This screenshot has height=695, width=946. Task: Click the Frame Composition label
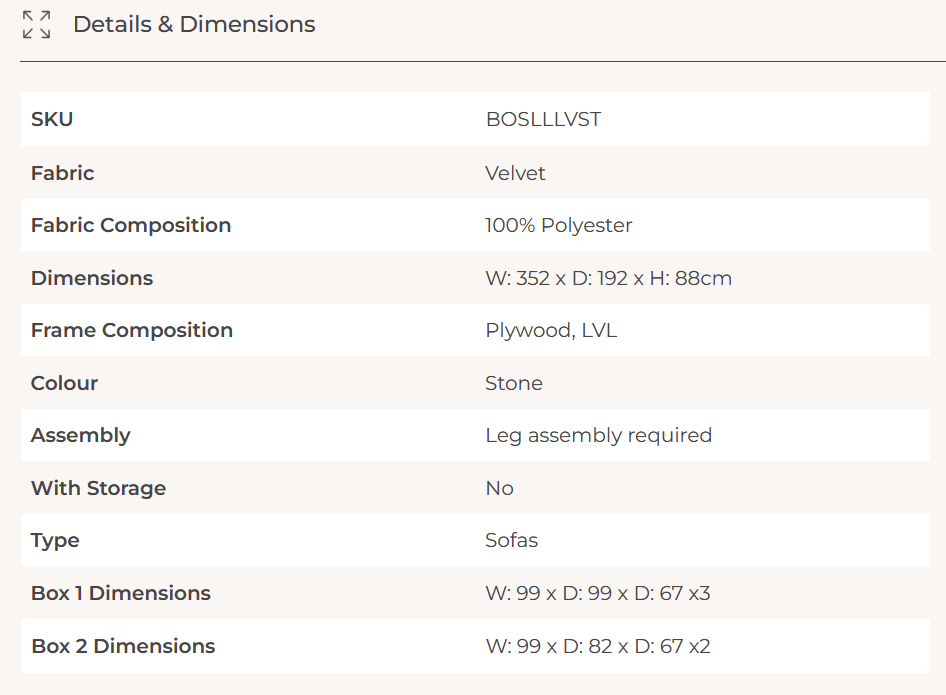[x=132, y=330]
